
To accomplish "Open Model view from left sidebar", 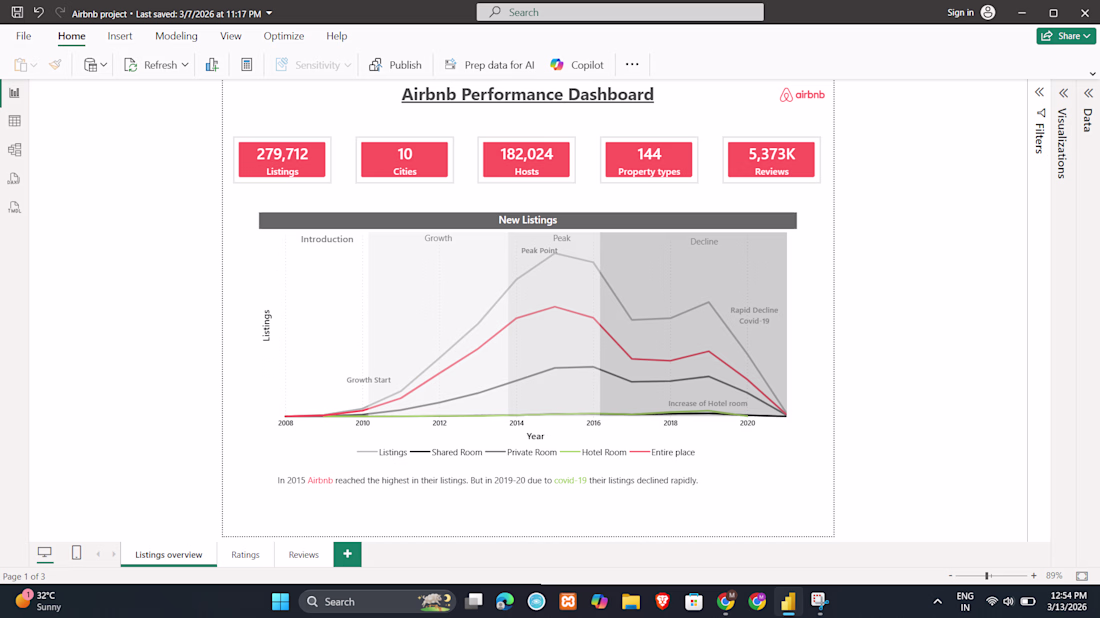I will click(14, 150).
